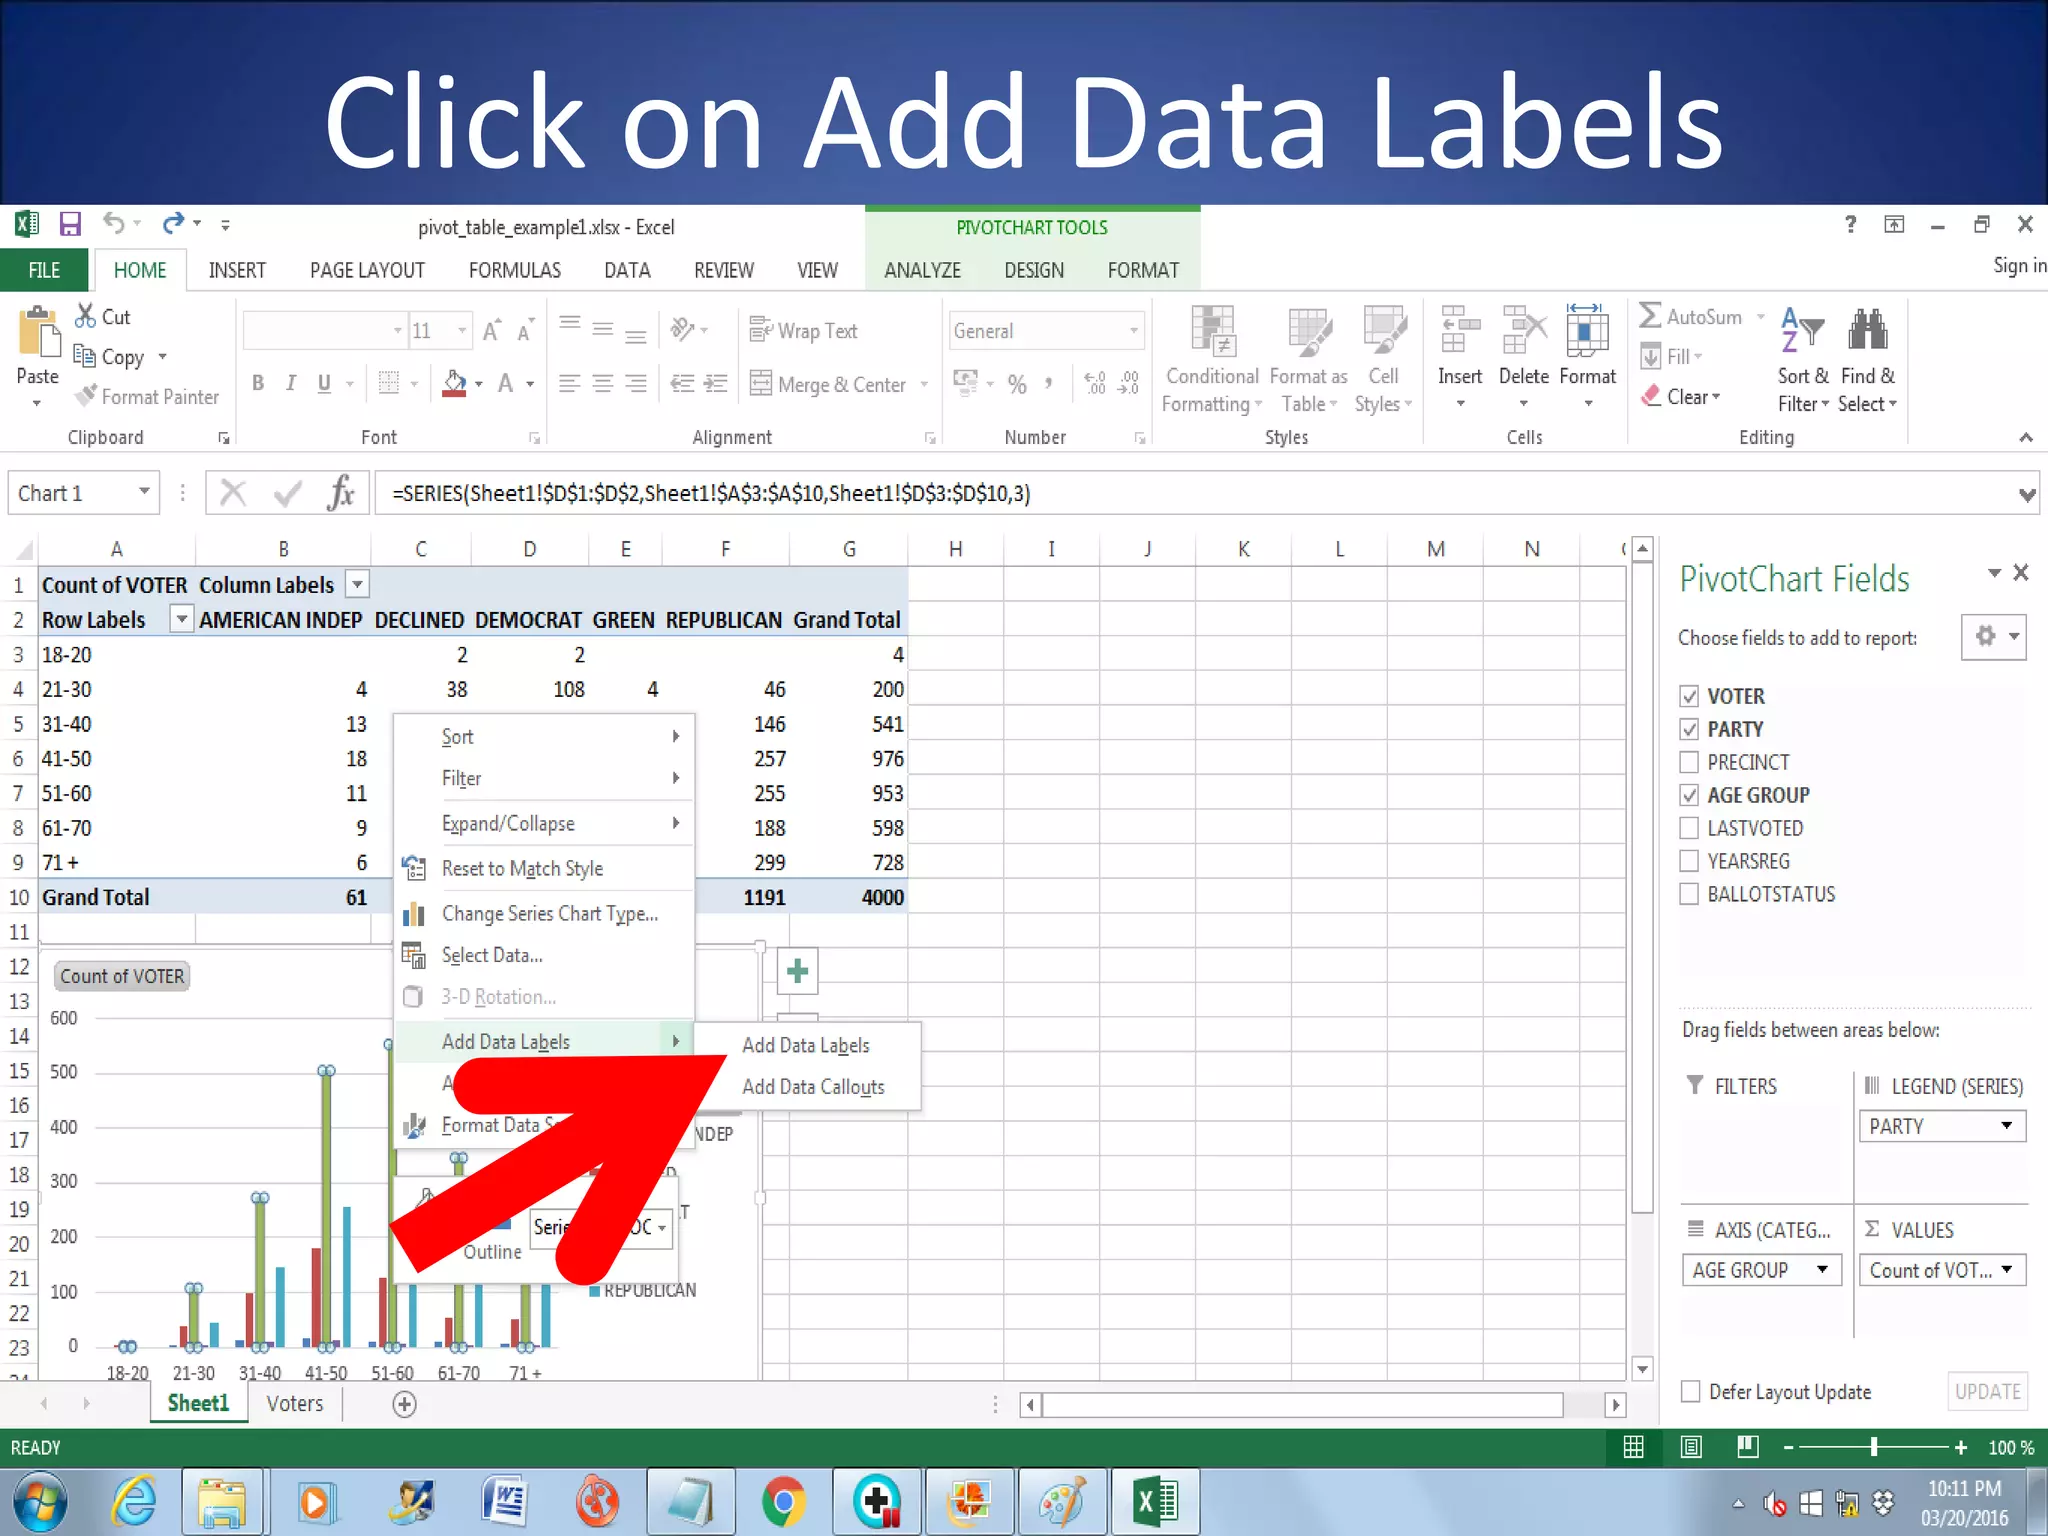Switch to the Voters sheet
This screenshot has height=1536, width=2048.
[295, 1404]
